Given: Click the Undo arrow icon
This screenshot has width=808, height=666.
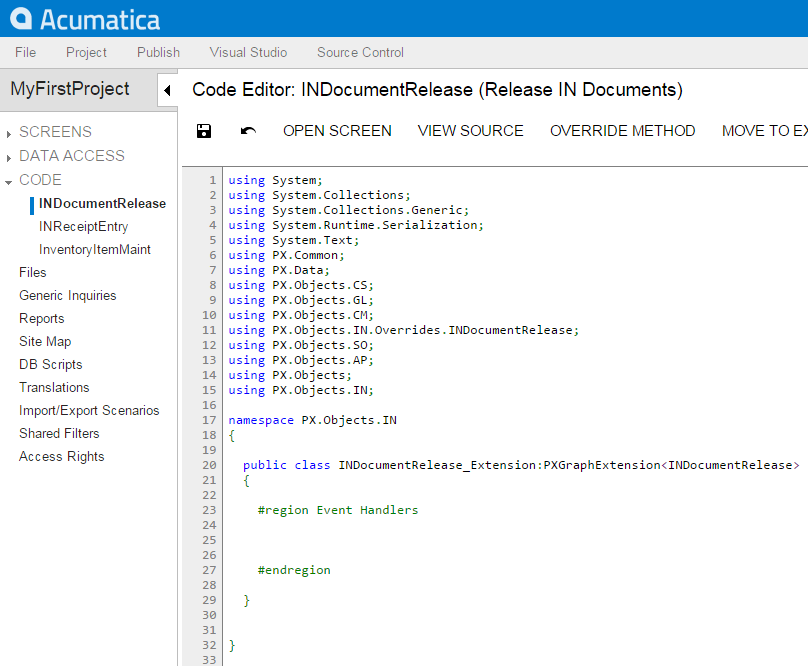Looking at the screenshot, I should click(248, 131).
